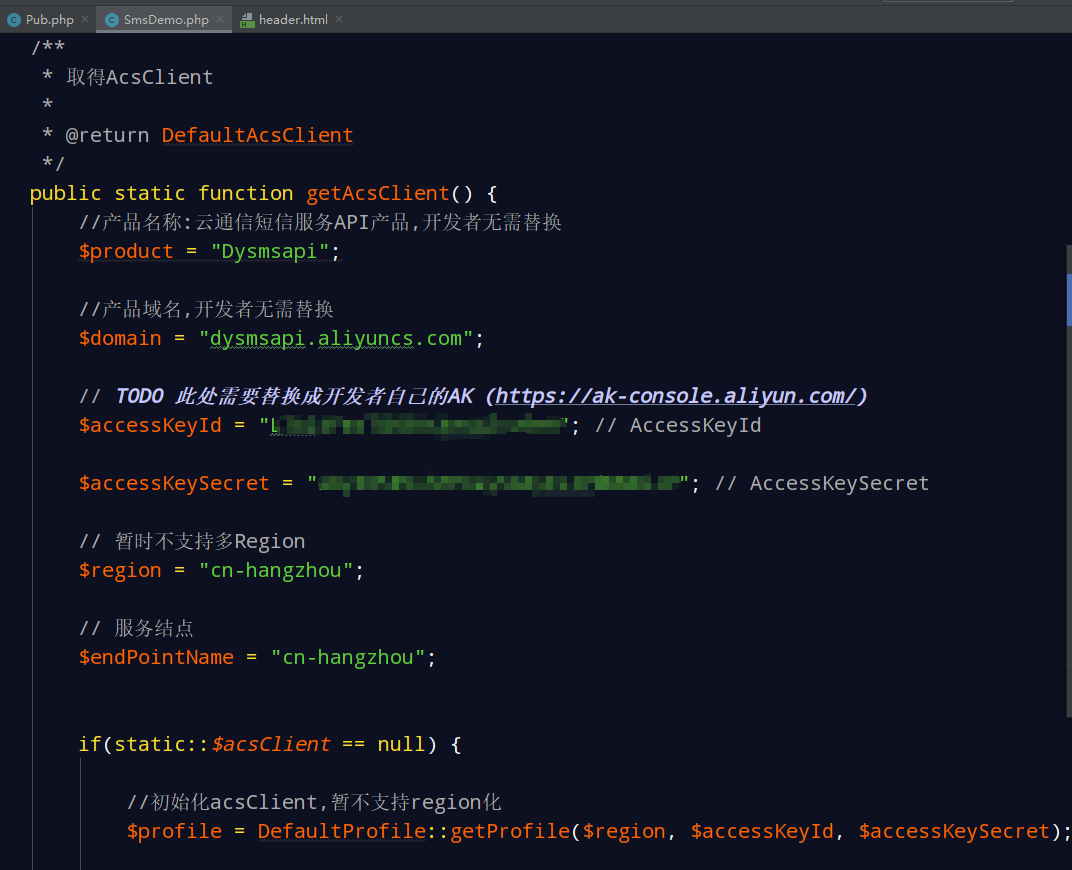Click the SmsDemo.php PHP class file icon
This screenshot has height=870, width=1072.
111,21
